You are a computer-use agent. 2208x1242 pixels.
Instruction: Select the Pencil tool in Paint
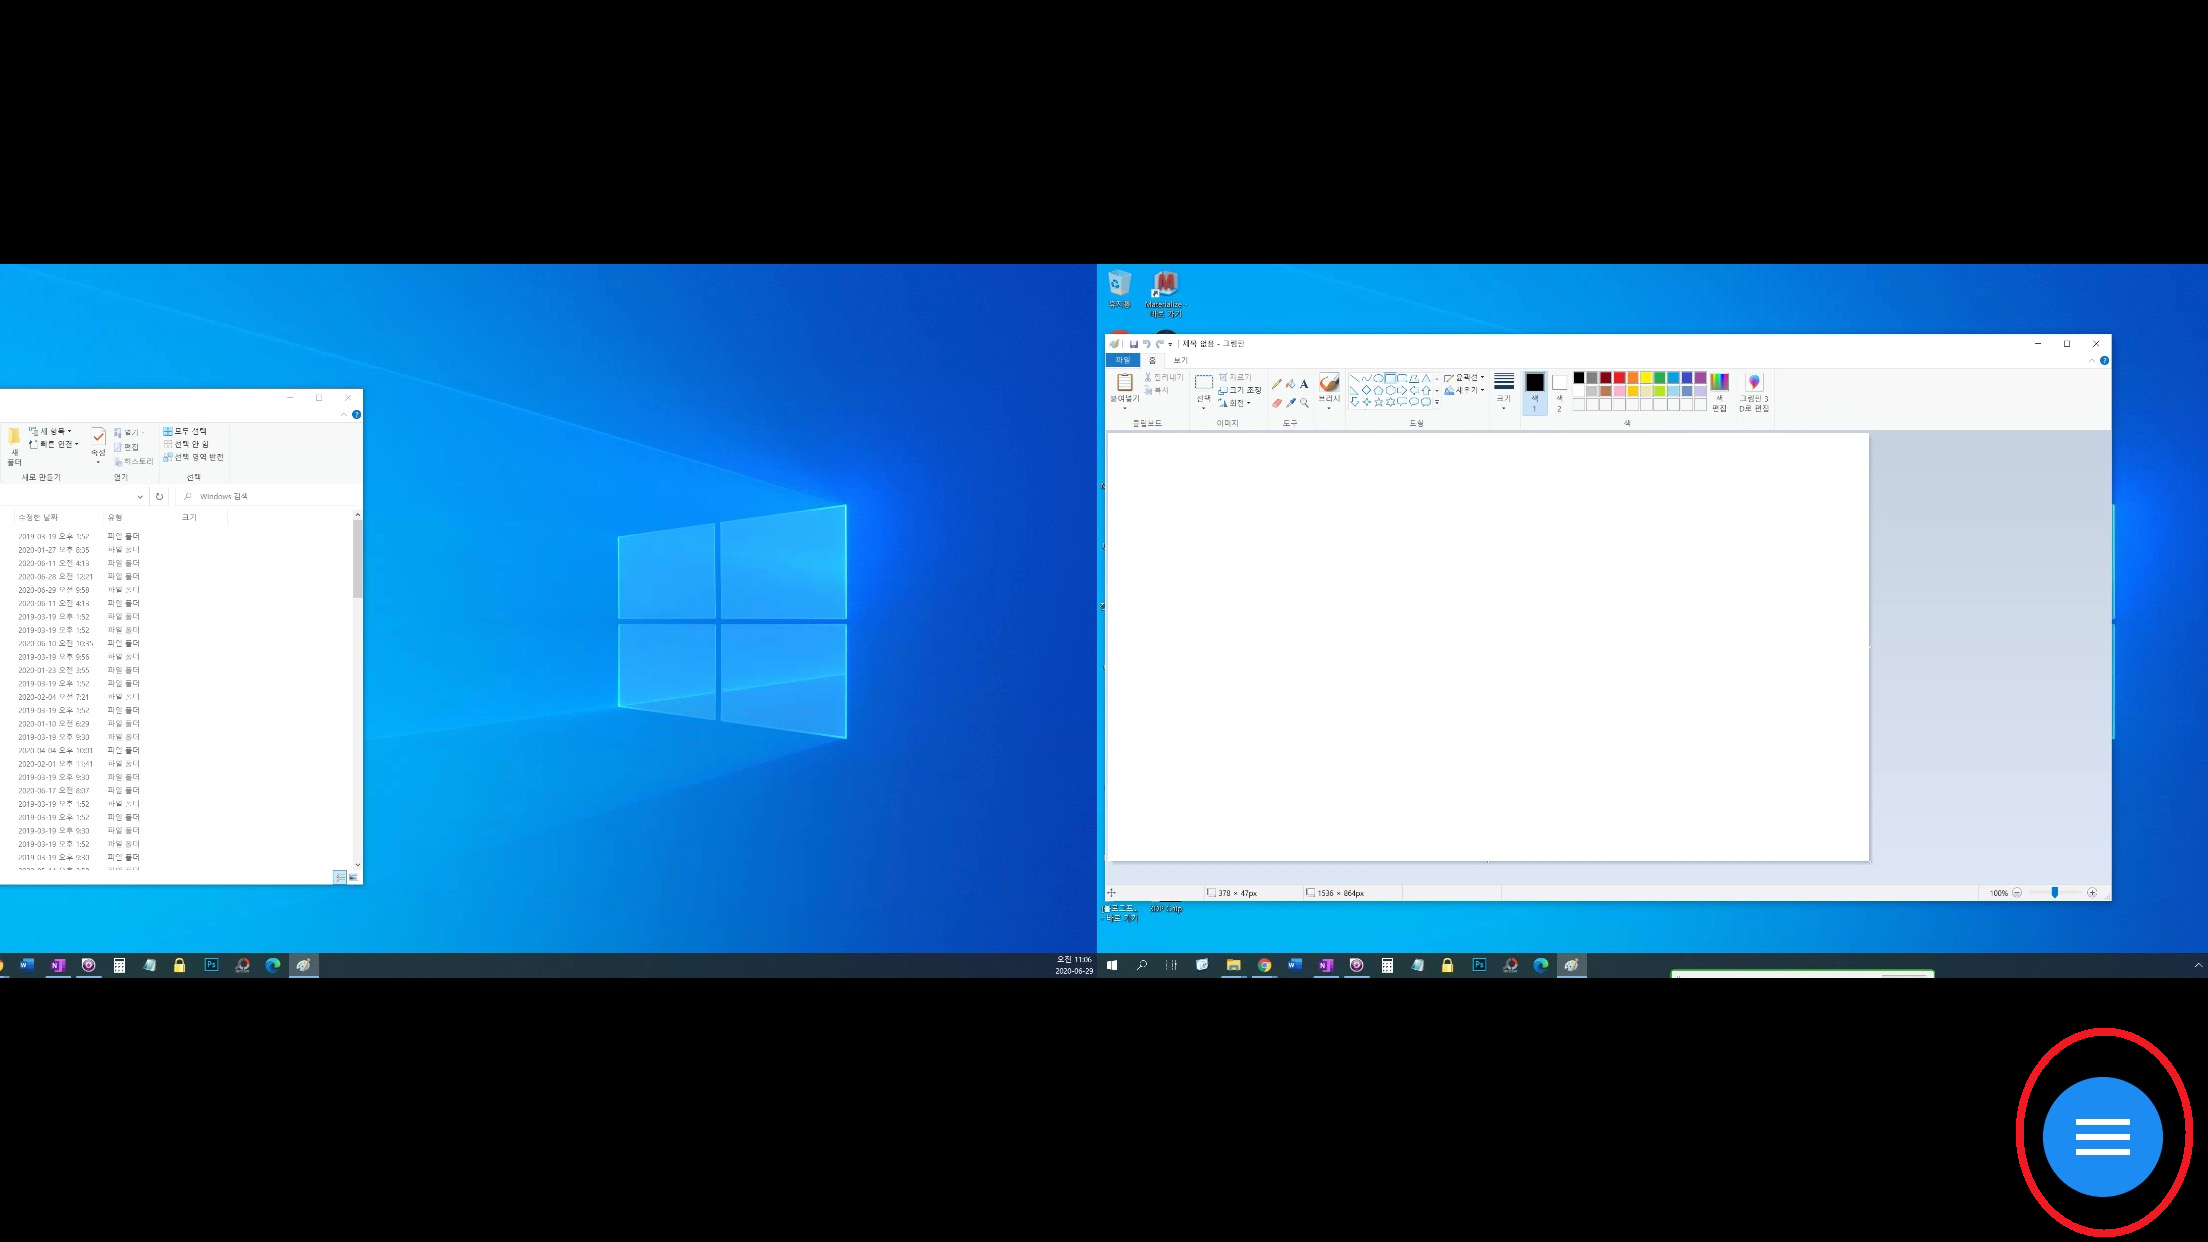1277,384
